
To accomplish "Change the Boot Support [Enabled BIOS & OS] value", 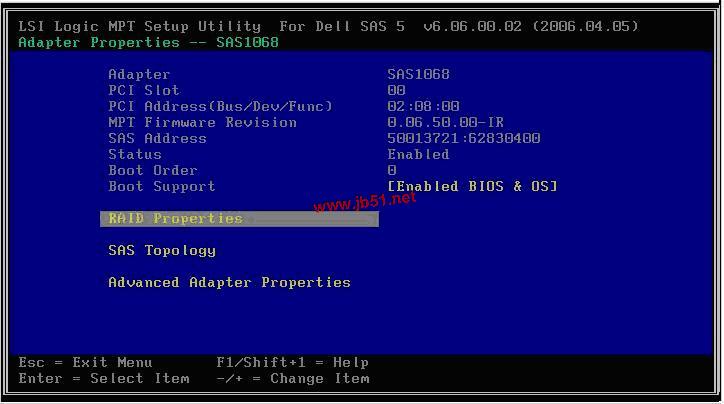I will pyautogui.click(x=472, y=187).
